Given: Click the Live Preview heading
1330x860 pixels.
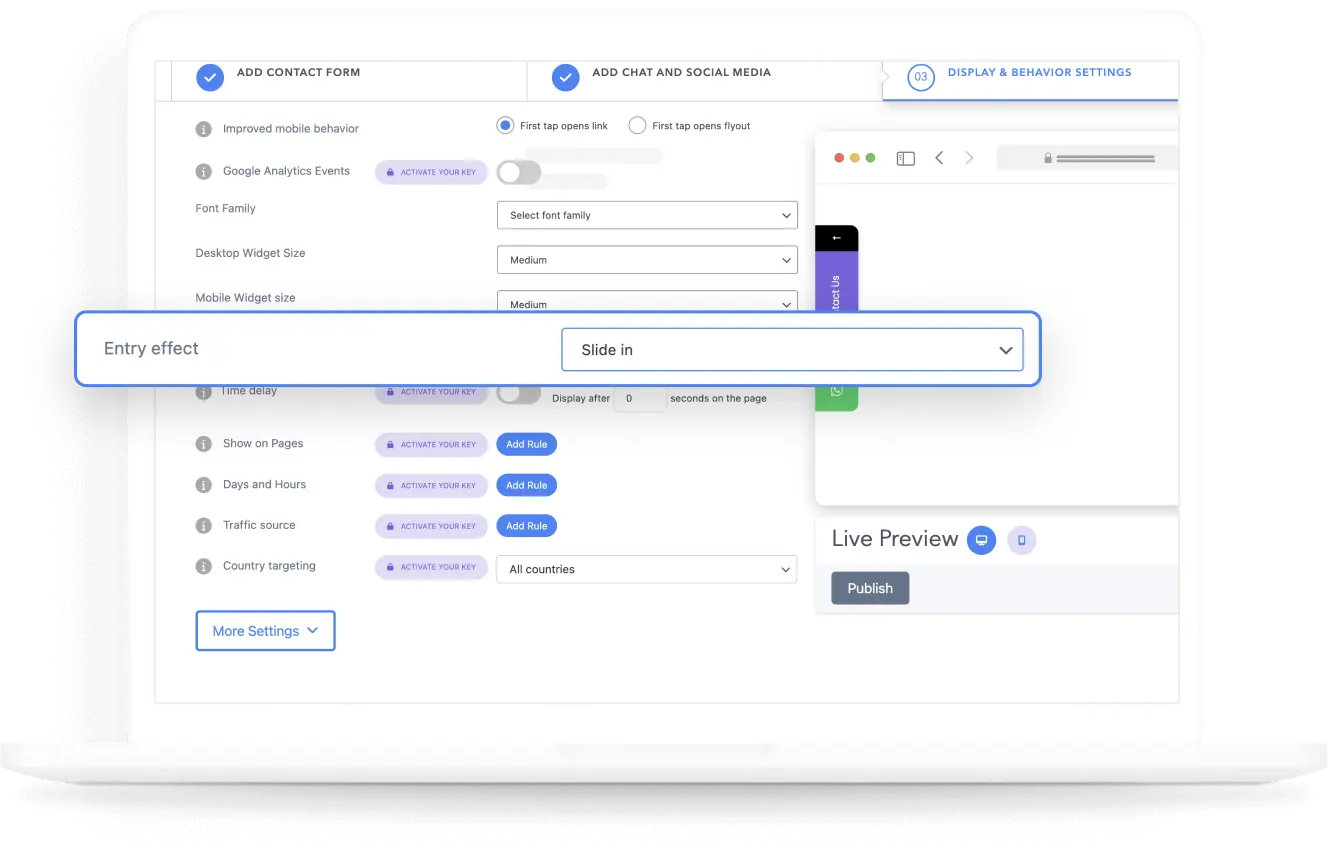Looking at the screenshot, I should coord(895,539).
